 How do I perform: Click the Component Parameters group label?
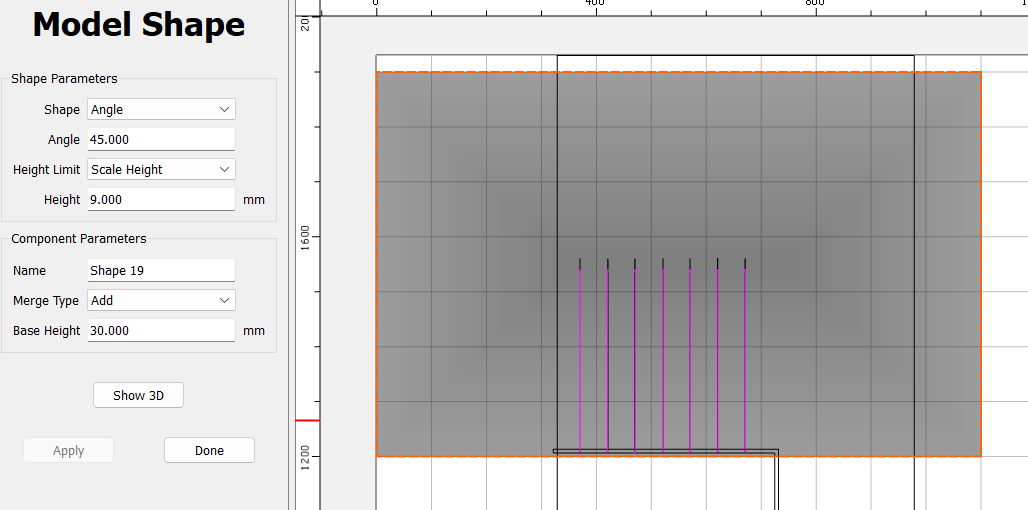(79, 239)
